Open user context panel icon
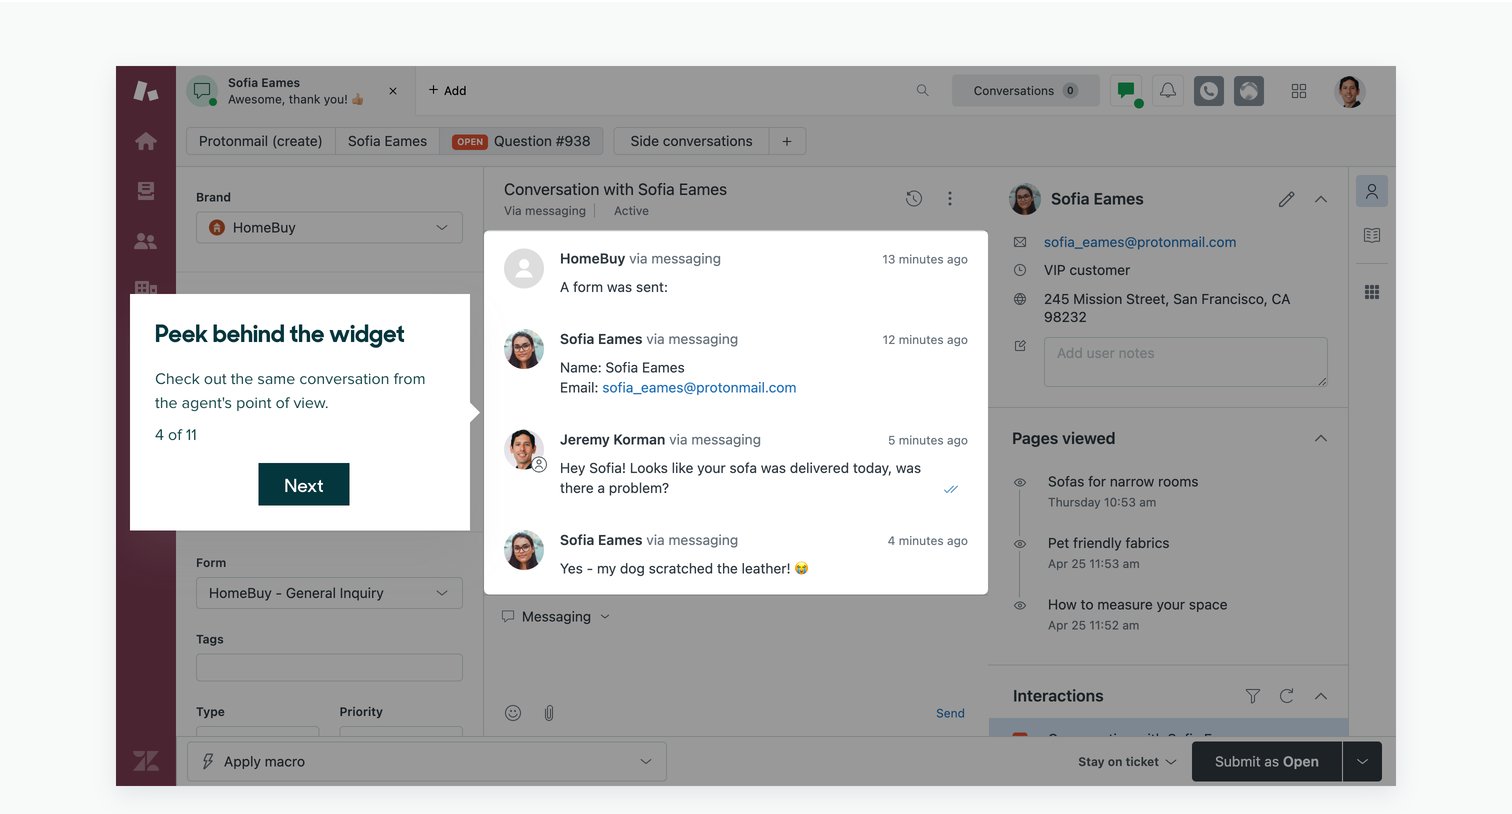The width and height of the screenshot is (1512, 814). 1372,191
